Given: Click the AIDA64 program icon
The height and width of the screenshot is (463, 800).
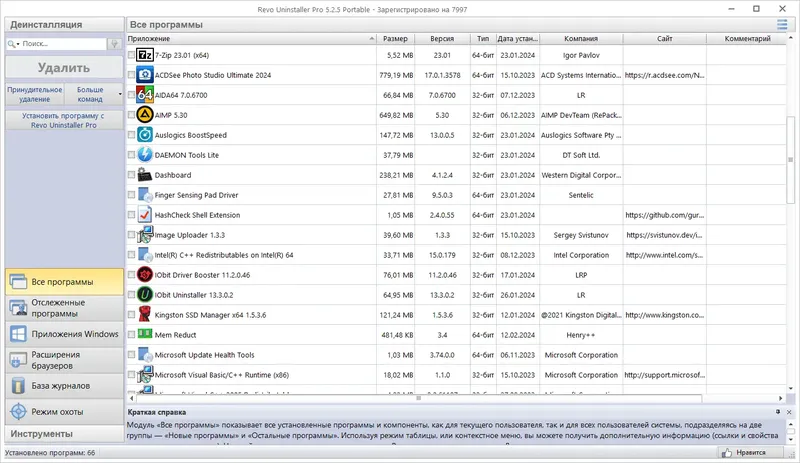Looking at the screenshot, I should (x=145, y=94).
